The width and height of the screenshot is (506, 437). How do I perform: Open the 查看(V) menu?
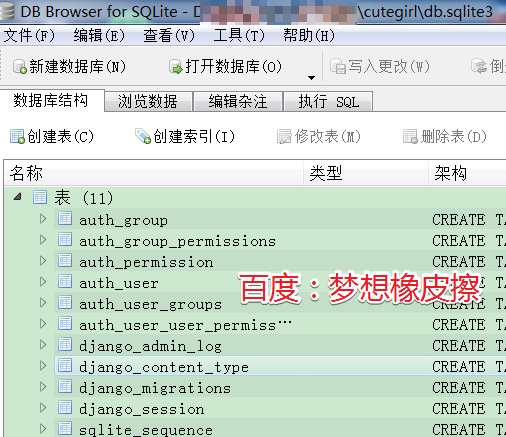click(x=169, y=35)
